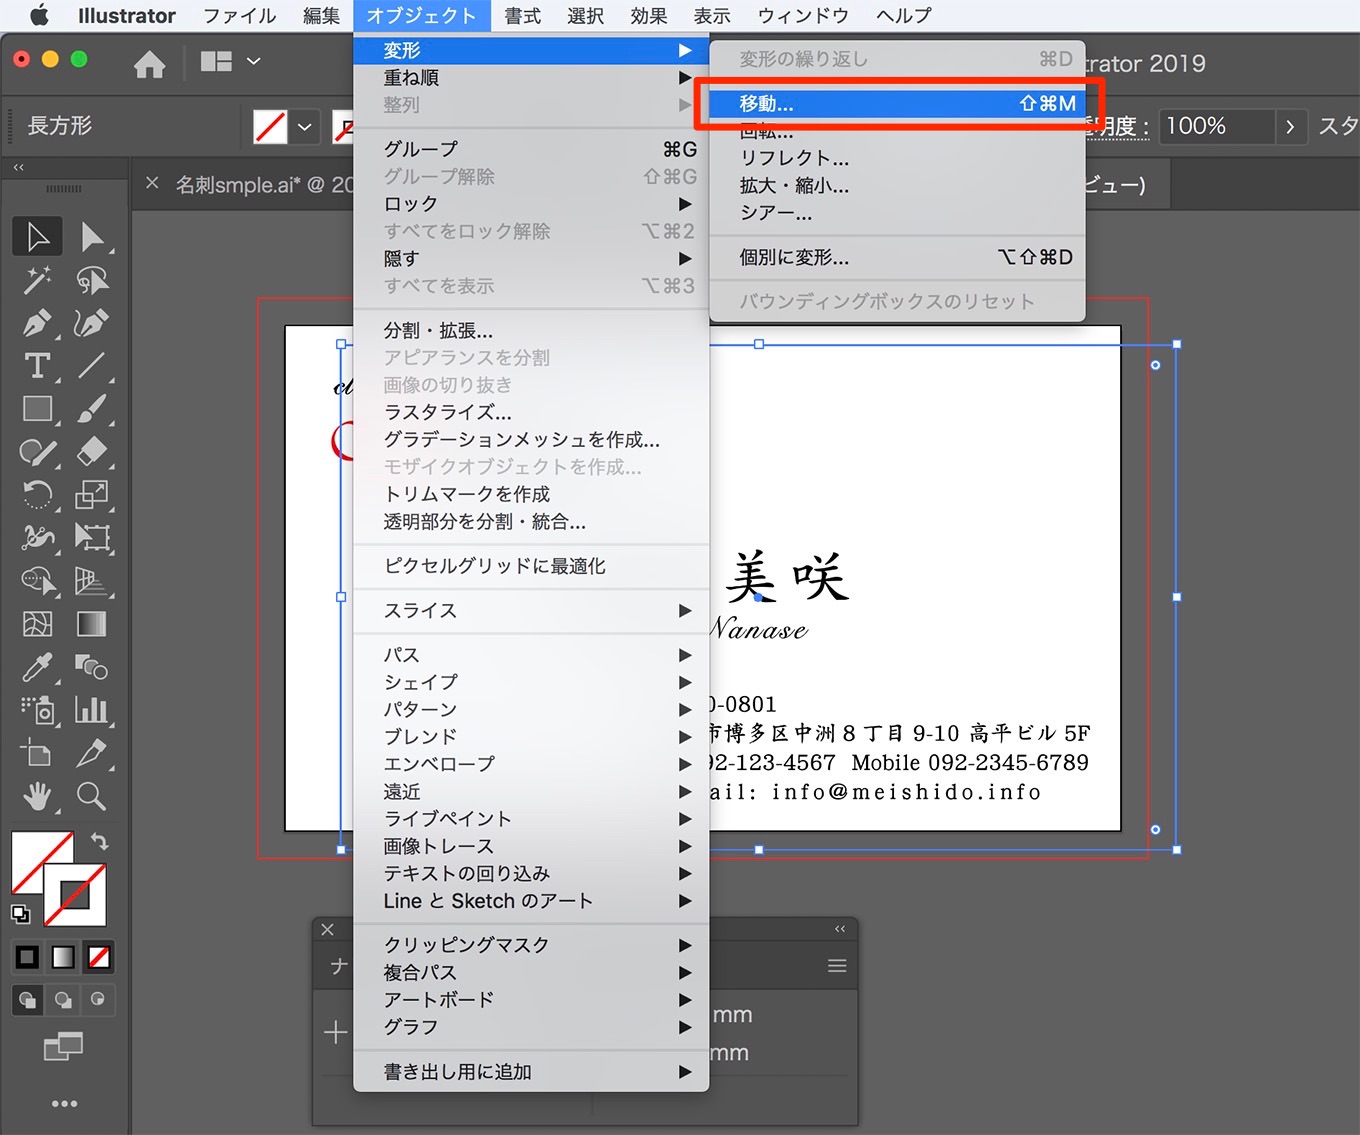This screenshot has width=1360, height=1135.
Task: Choose リフレクト... from transform submenu
Action: tap(897, 159)
